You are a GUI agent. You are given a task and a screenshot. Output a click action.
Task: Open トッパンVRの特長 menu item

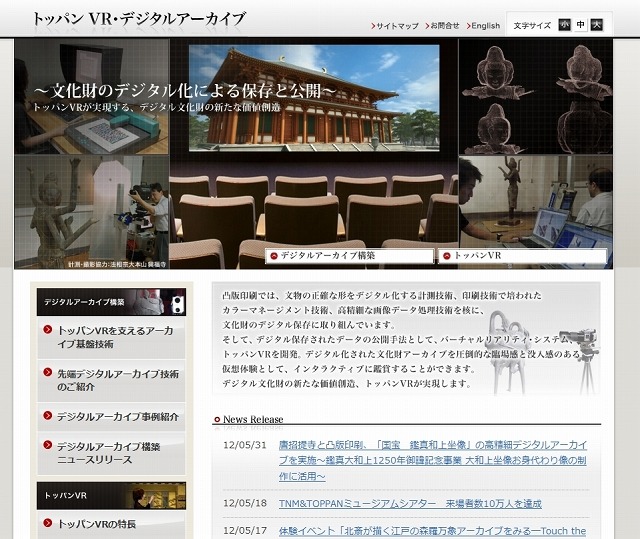(x=111, y=524)
